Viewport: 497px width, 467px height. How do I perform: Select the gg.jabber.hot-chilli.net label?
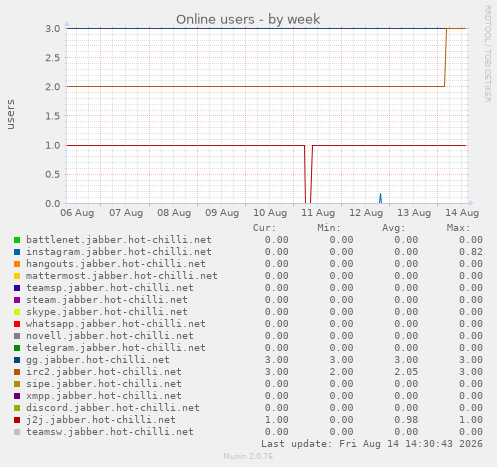(x=98, y=360)
